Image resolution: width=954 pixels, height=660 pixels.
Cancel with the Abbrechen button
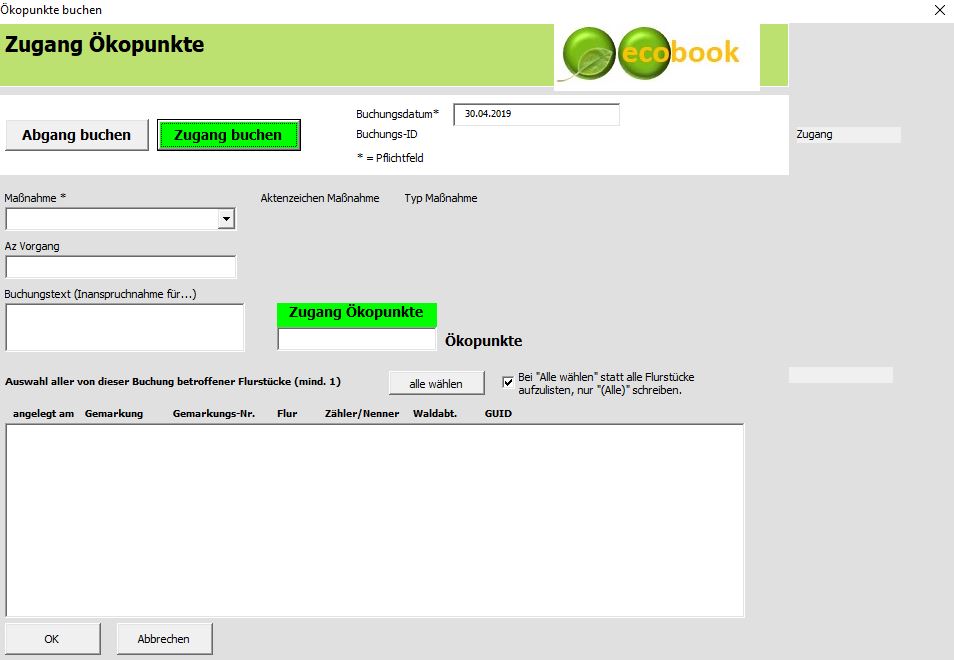(165, 638)
